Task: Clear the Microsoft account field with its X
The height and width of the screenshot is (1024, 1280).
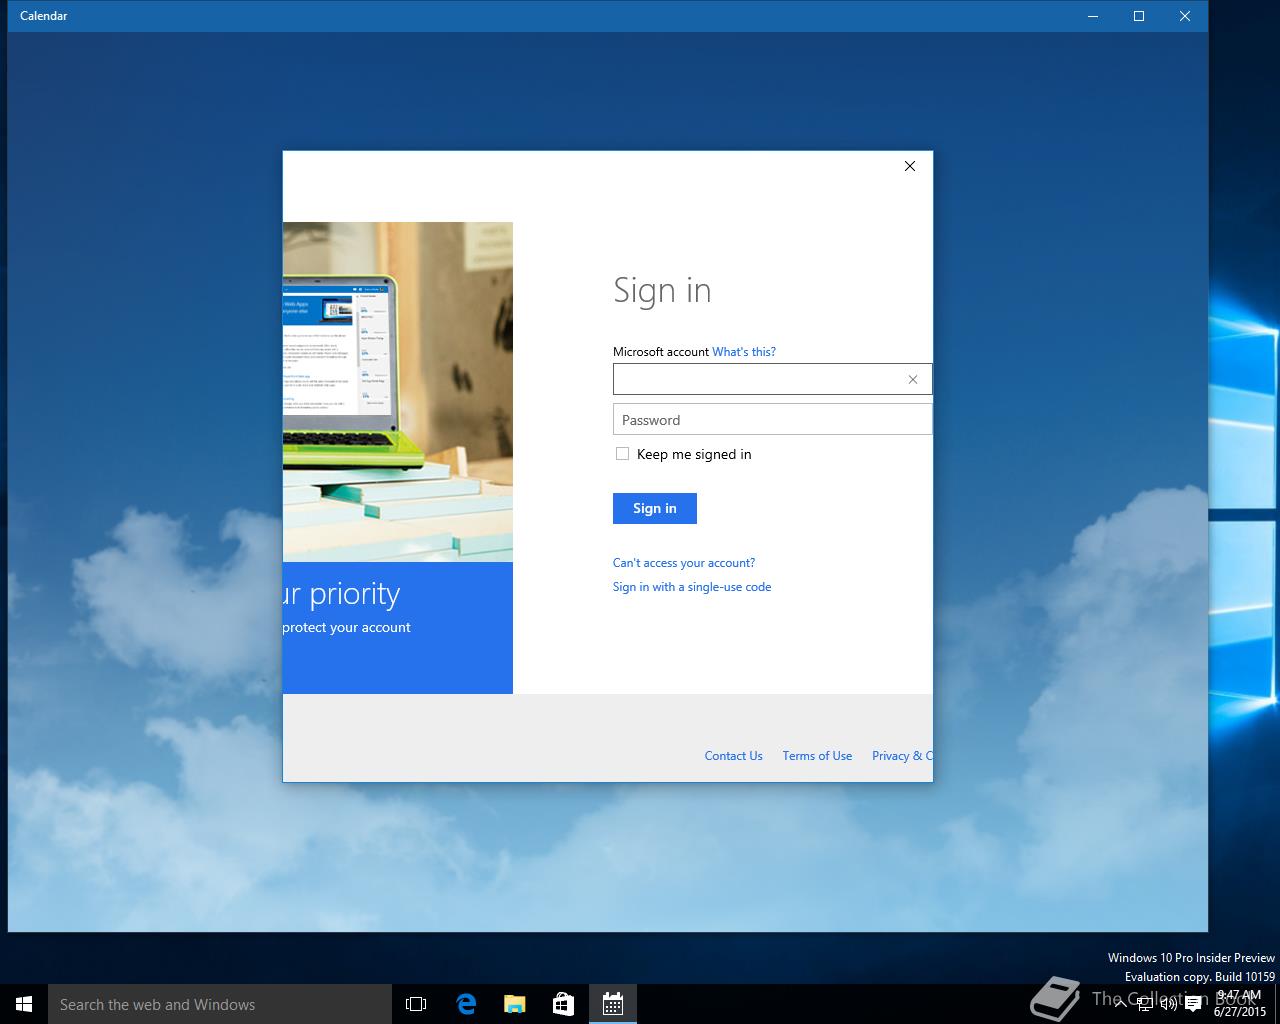Action: coord(913,379)
